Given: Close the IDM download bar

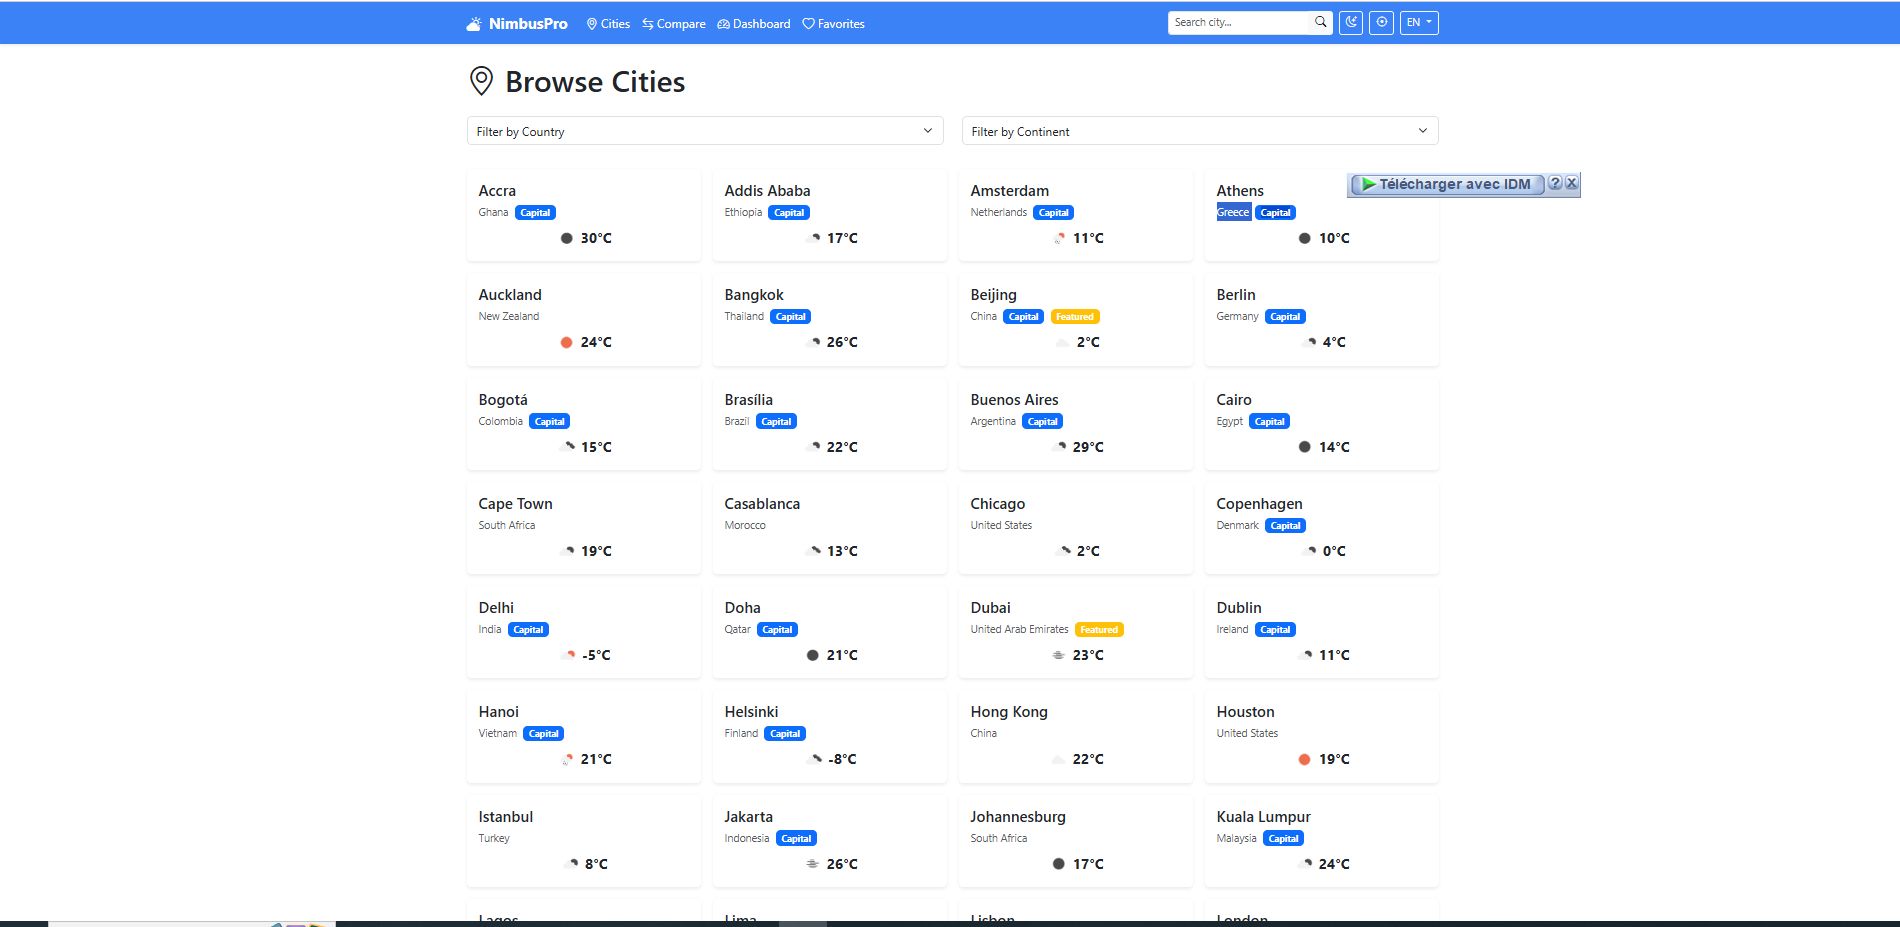Looking at the screenshot, I should click(x=1572, y=183).
